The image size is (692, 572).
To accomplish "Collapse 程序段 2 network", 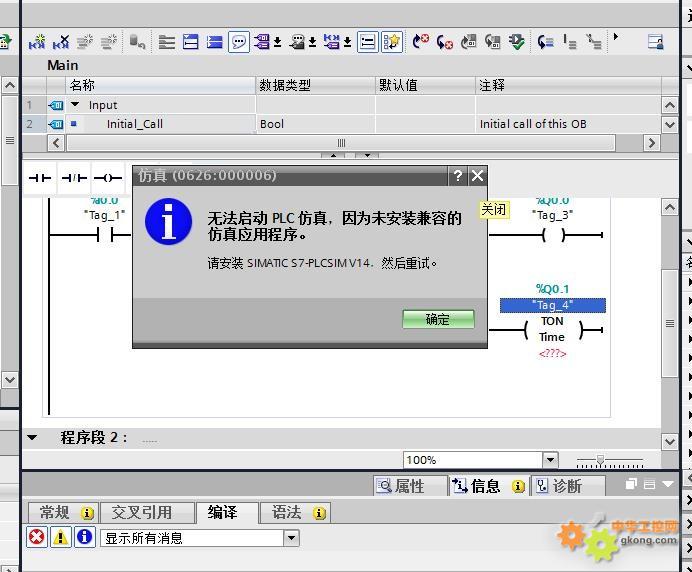I will tap(32, 438).
